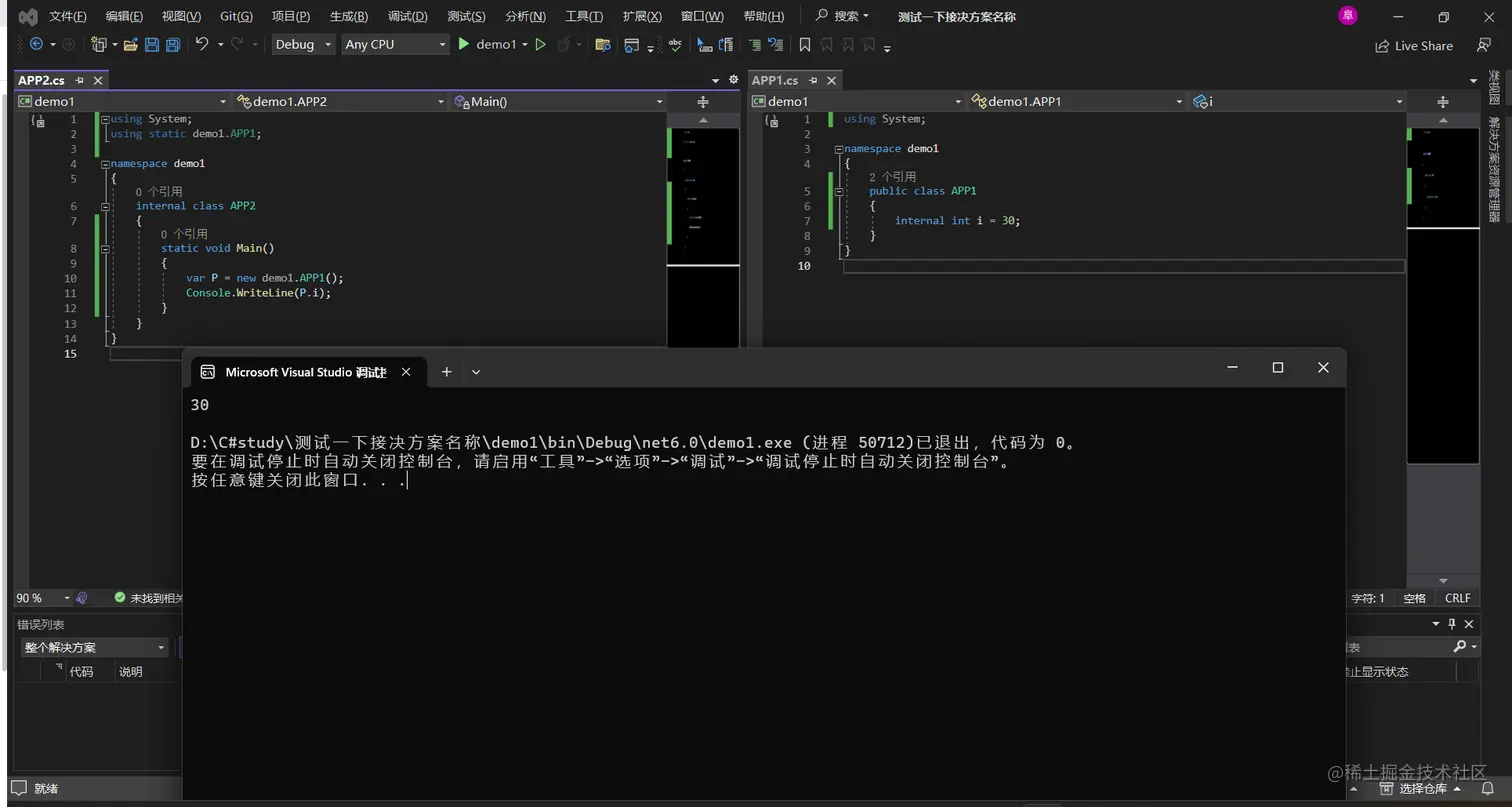The image size is (1512, 807).
Task: Open the demo1.APP2 type dropdown
Action: coord(340,101)
